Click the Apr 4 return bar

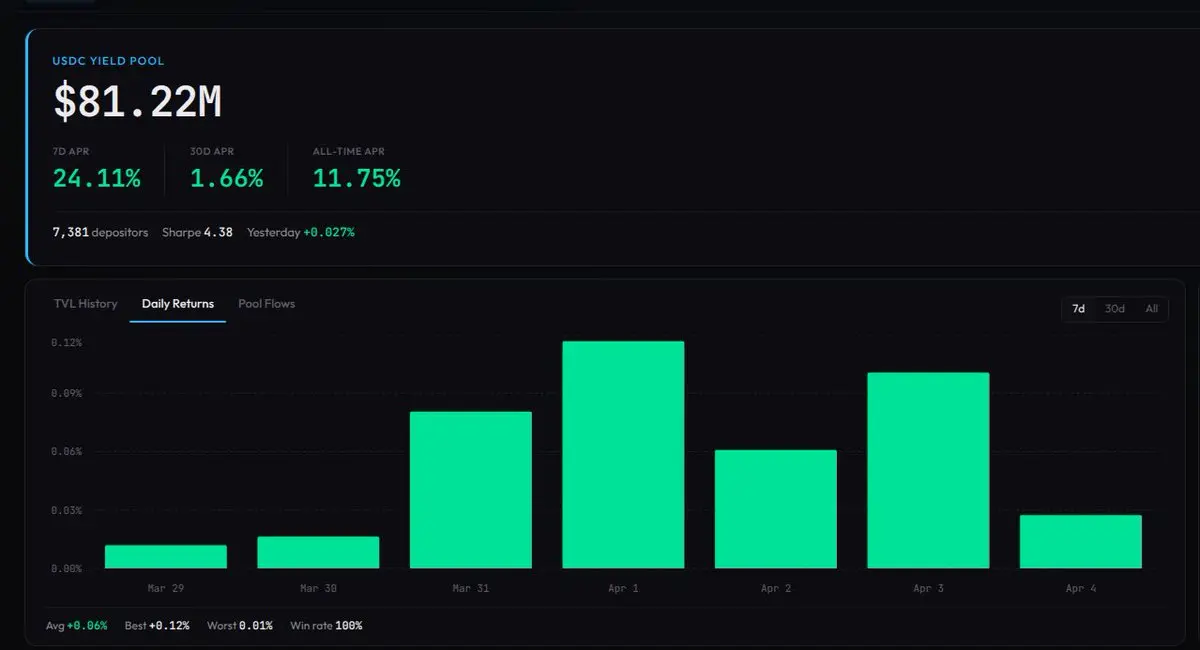click(x=1081, y=542)
